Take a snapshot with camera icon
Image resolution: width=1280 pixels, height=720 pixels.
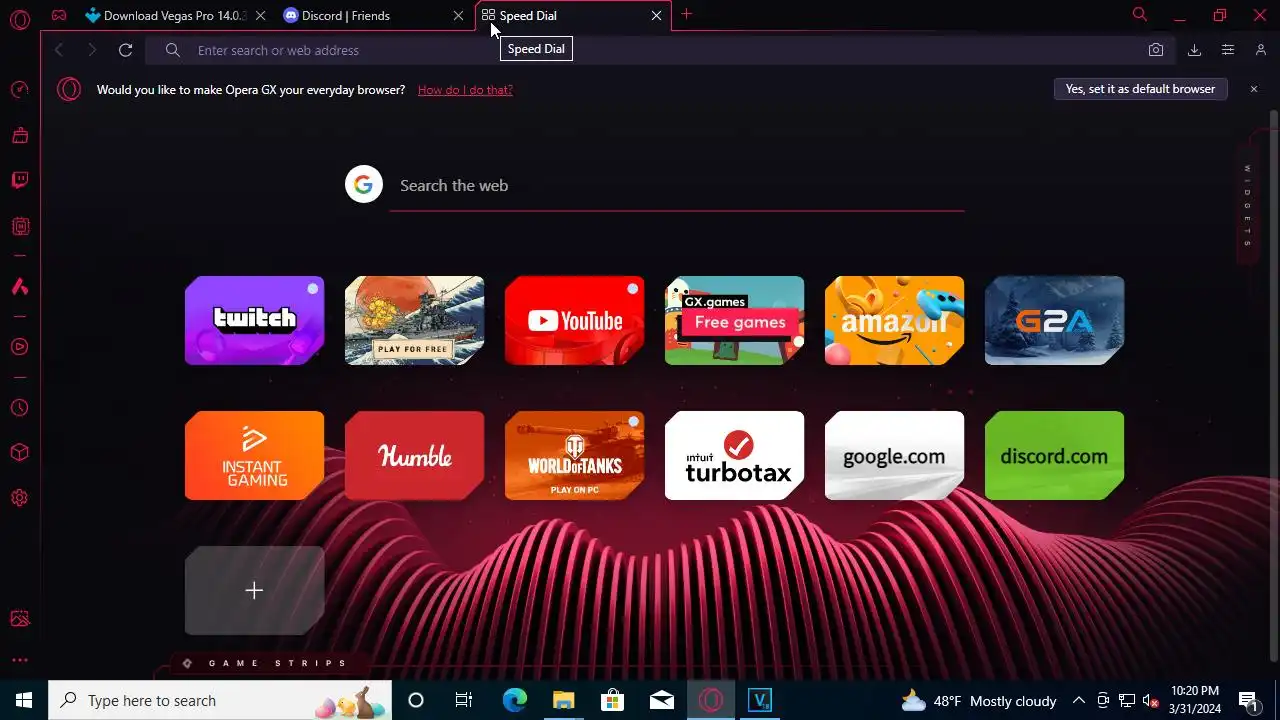(1156, 50)
